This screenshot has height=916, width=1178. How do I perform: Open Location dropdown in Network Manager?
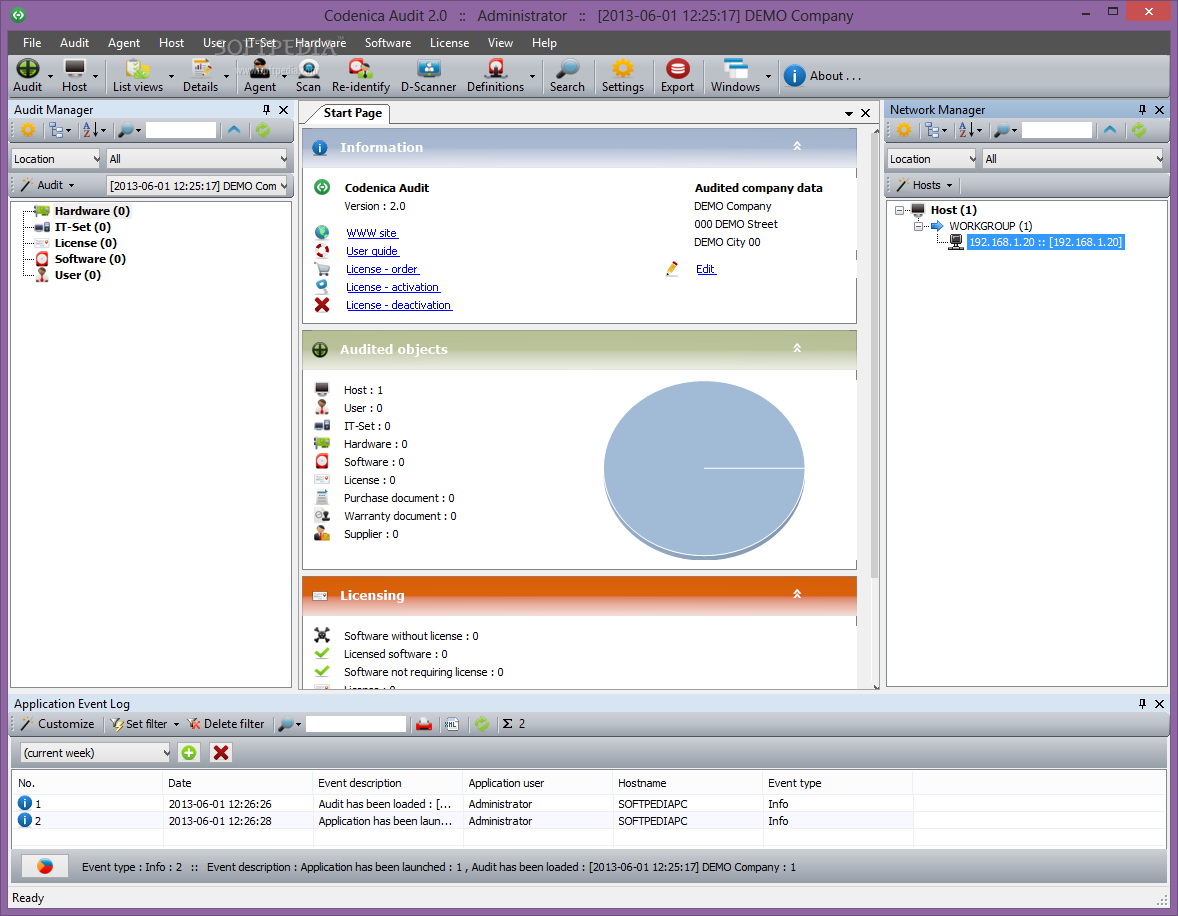(x=932, y=159)
